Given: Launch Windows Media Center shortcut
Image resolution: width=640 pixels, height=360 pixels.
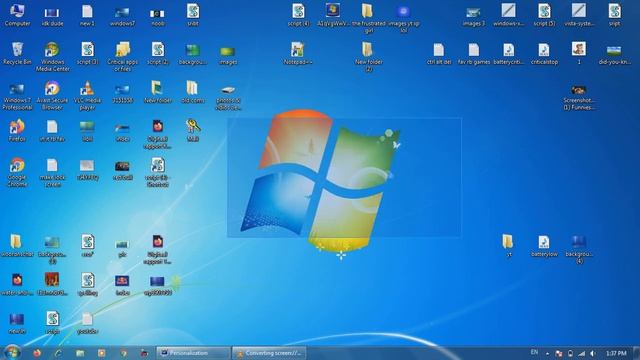Looking at the screenshot, I should point(52,57).
